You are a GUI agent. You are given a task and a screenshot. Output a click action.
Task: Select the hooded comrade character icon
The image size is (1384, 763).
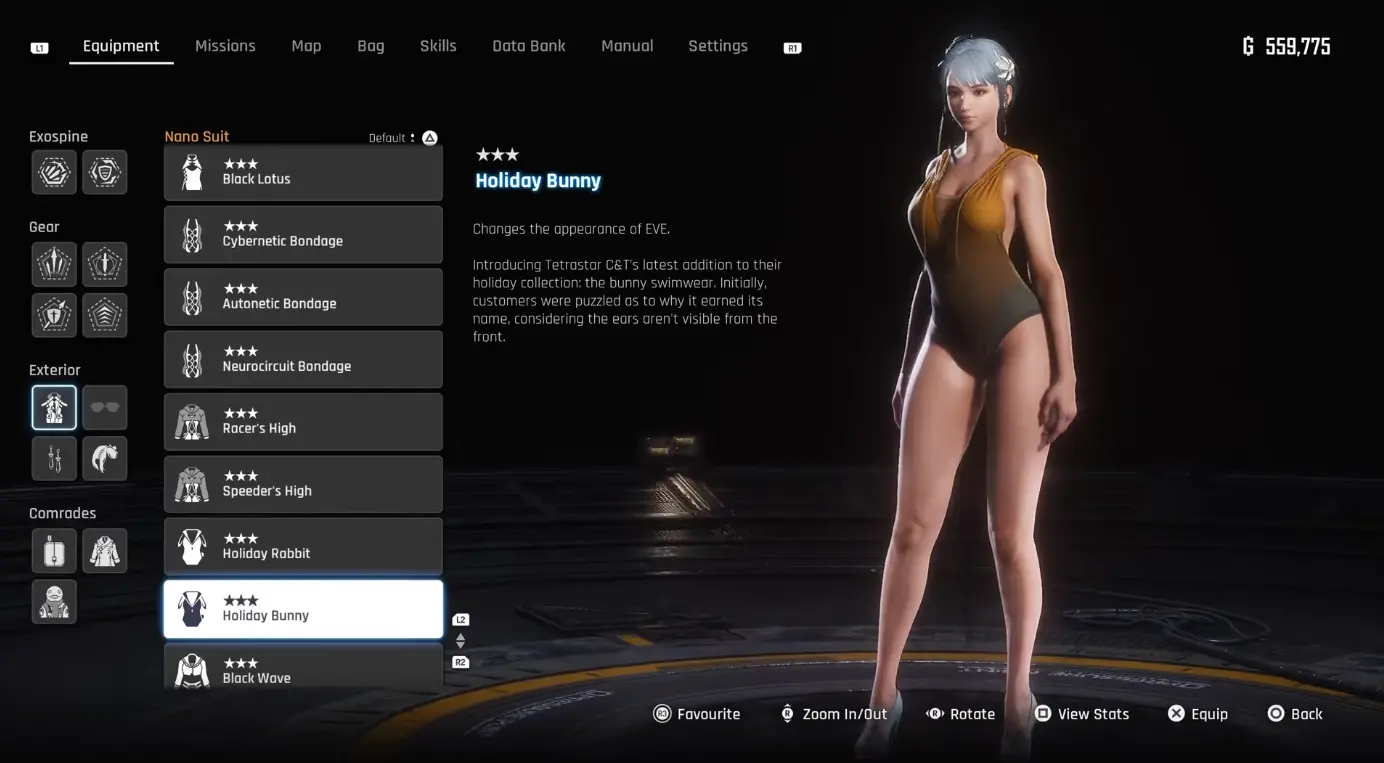54,602
